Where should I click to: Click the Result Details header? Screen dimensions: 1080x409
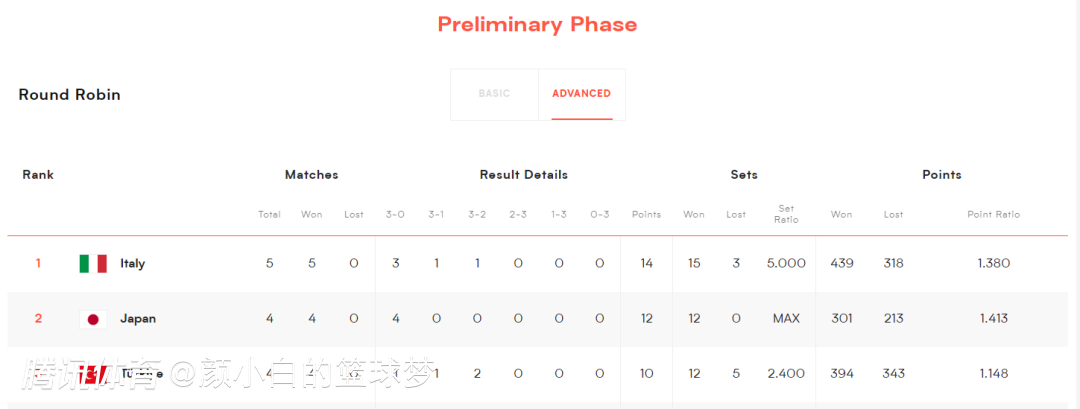pyautogui.click(x=523, y=175)
